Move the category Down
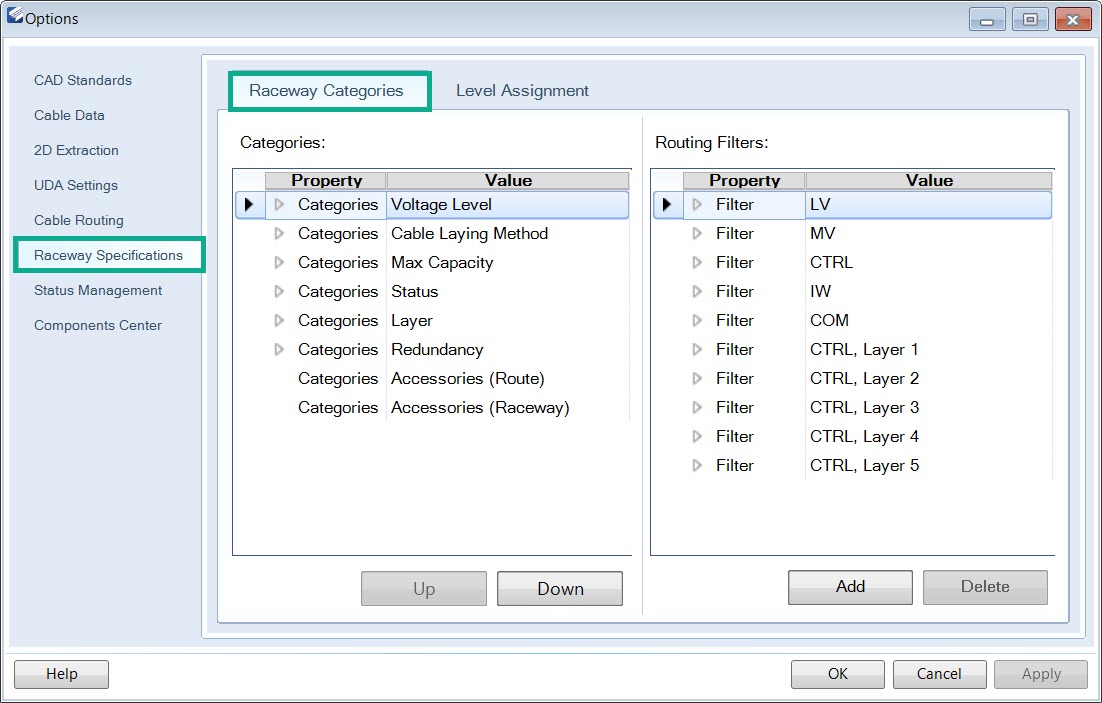Screen dimensions: 1102x703 (560, 588)
